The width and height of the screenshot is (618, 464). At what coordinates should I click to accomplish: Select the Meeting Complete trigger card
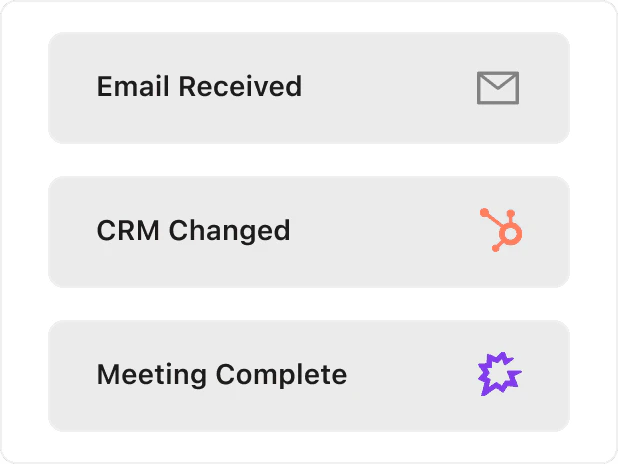click(308, 375)
